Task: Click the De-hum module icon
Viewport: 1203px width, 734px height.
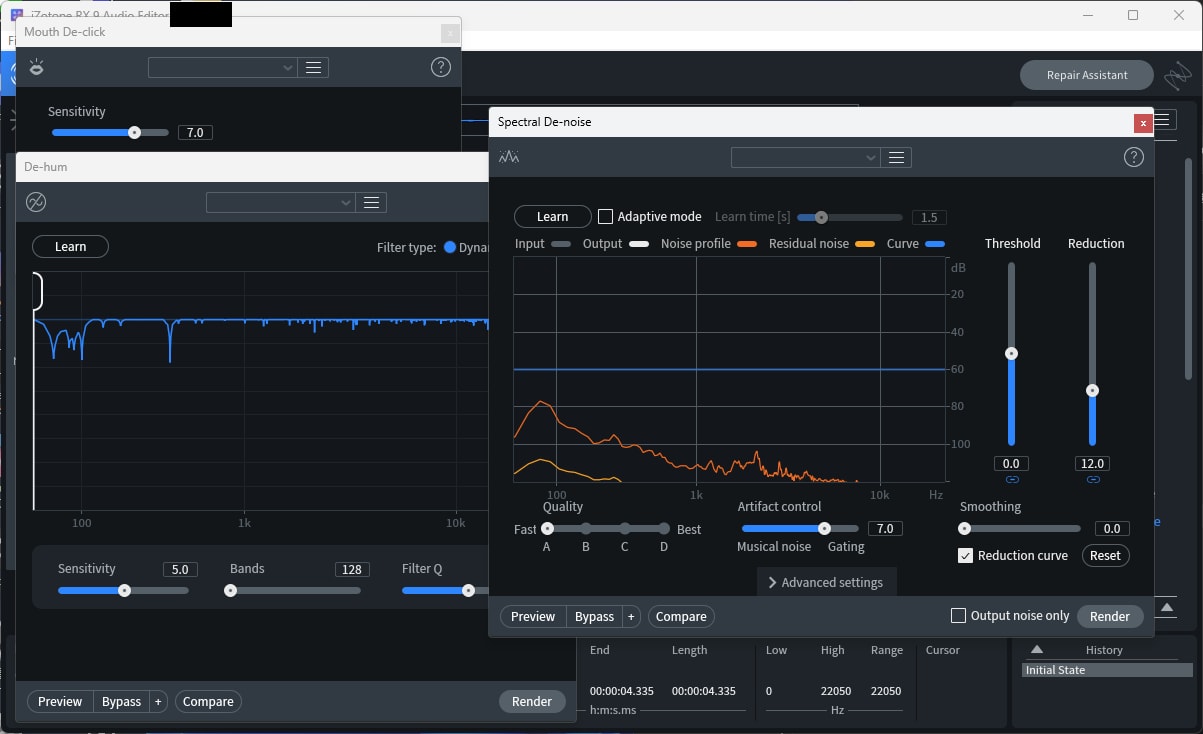Action: pos(36,202)
